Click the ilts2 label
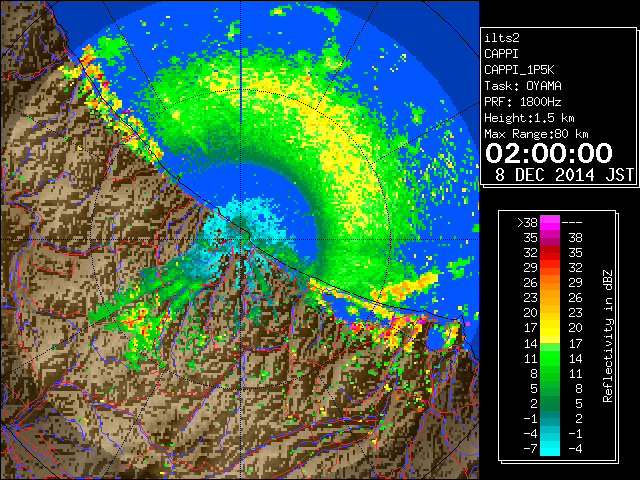This screenshot has height=480, width=640. click(x=502, y=38)
